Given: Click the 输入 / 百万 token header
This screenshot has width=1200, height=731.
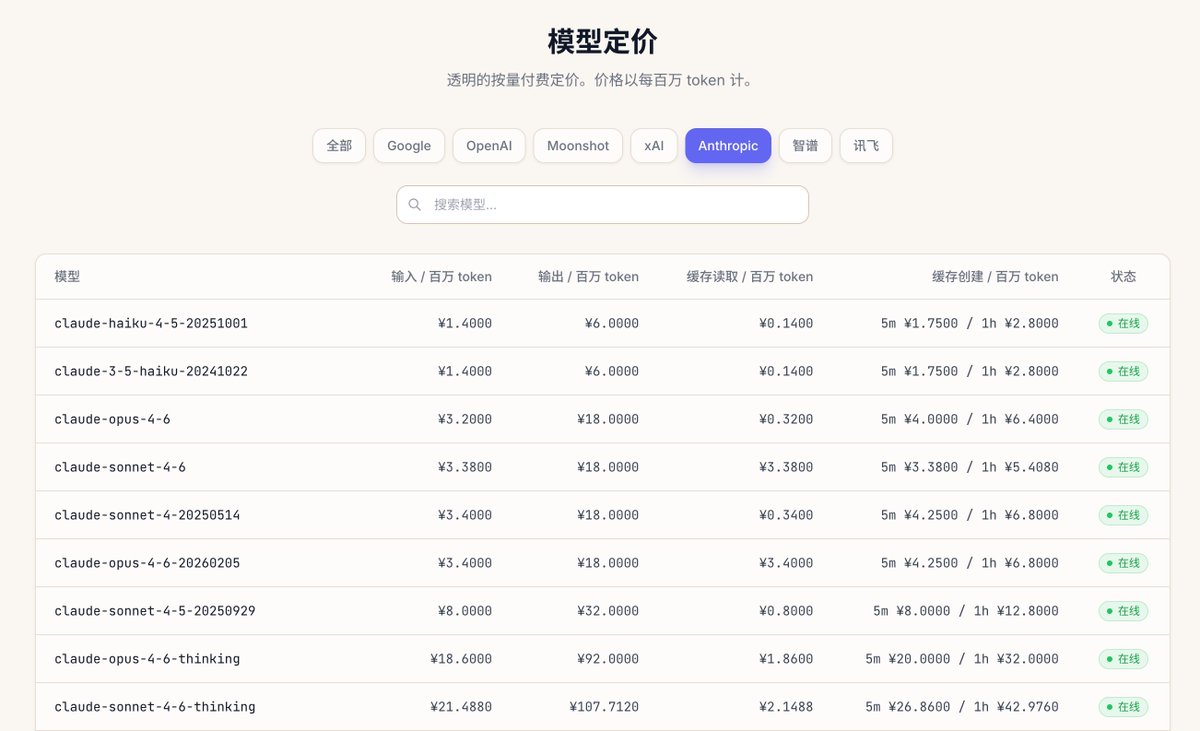Looking at the screenshot, I should pos(441,276).
